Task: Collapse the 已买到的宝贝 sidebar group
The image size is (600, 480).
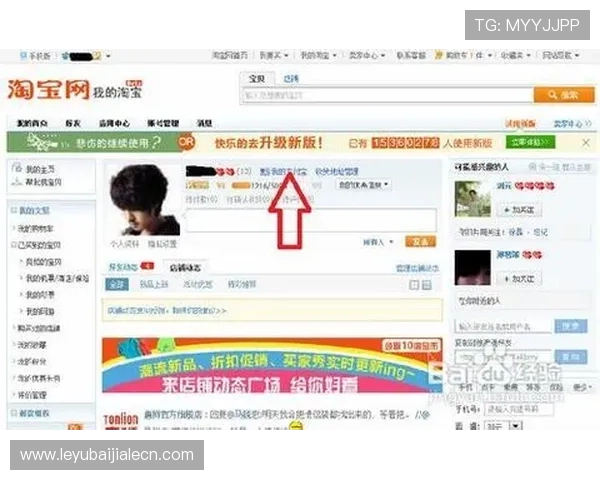Action: (x=14, y=245)
